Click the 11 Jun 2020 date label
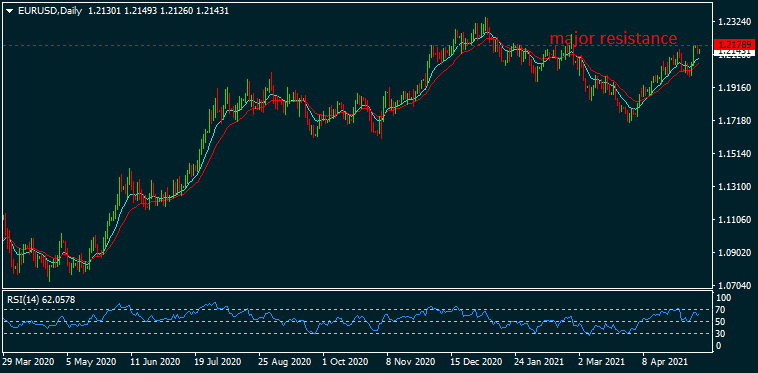 tap(156, 361)
